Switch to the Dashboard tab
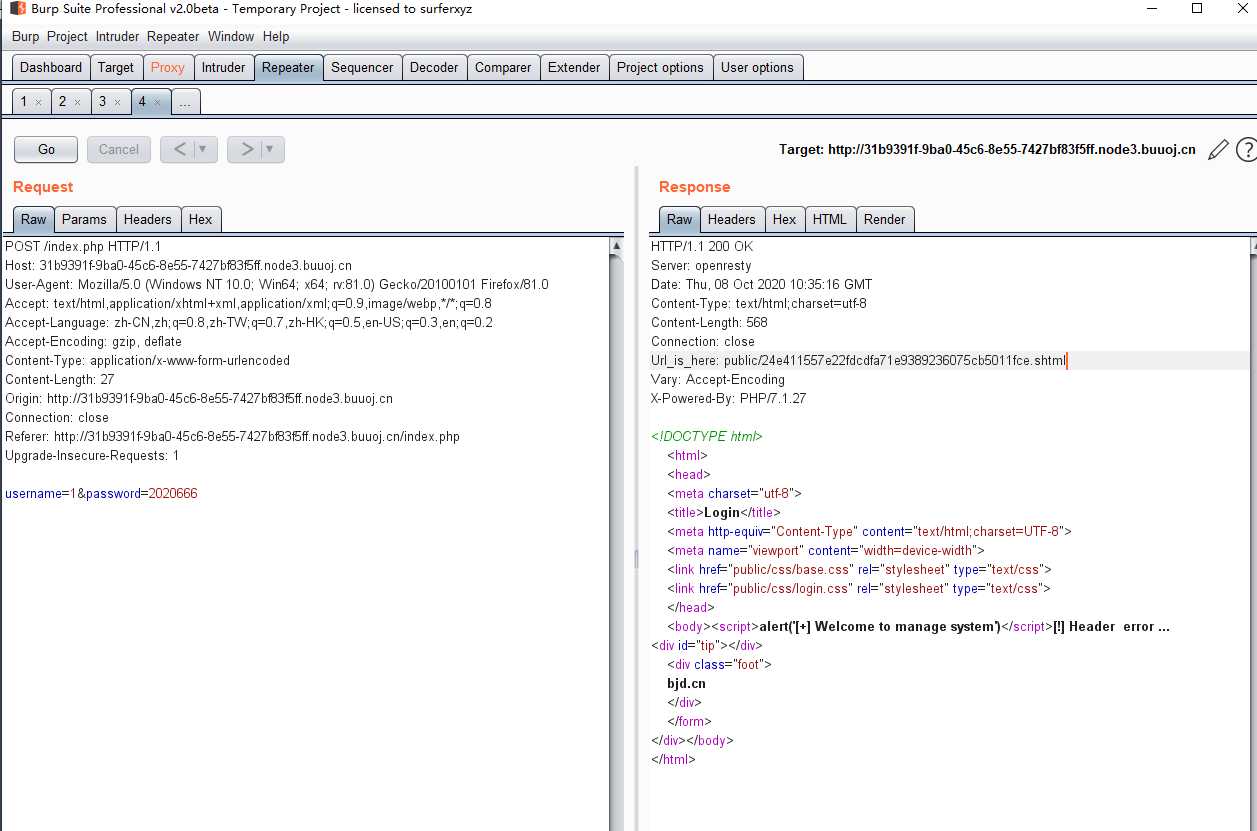The image size is (1257, 831). pos(51,67)
